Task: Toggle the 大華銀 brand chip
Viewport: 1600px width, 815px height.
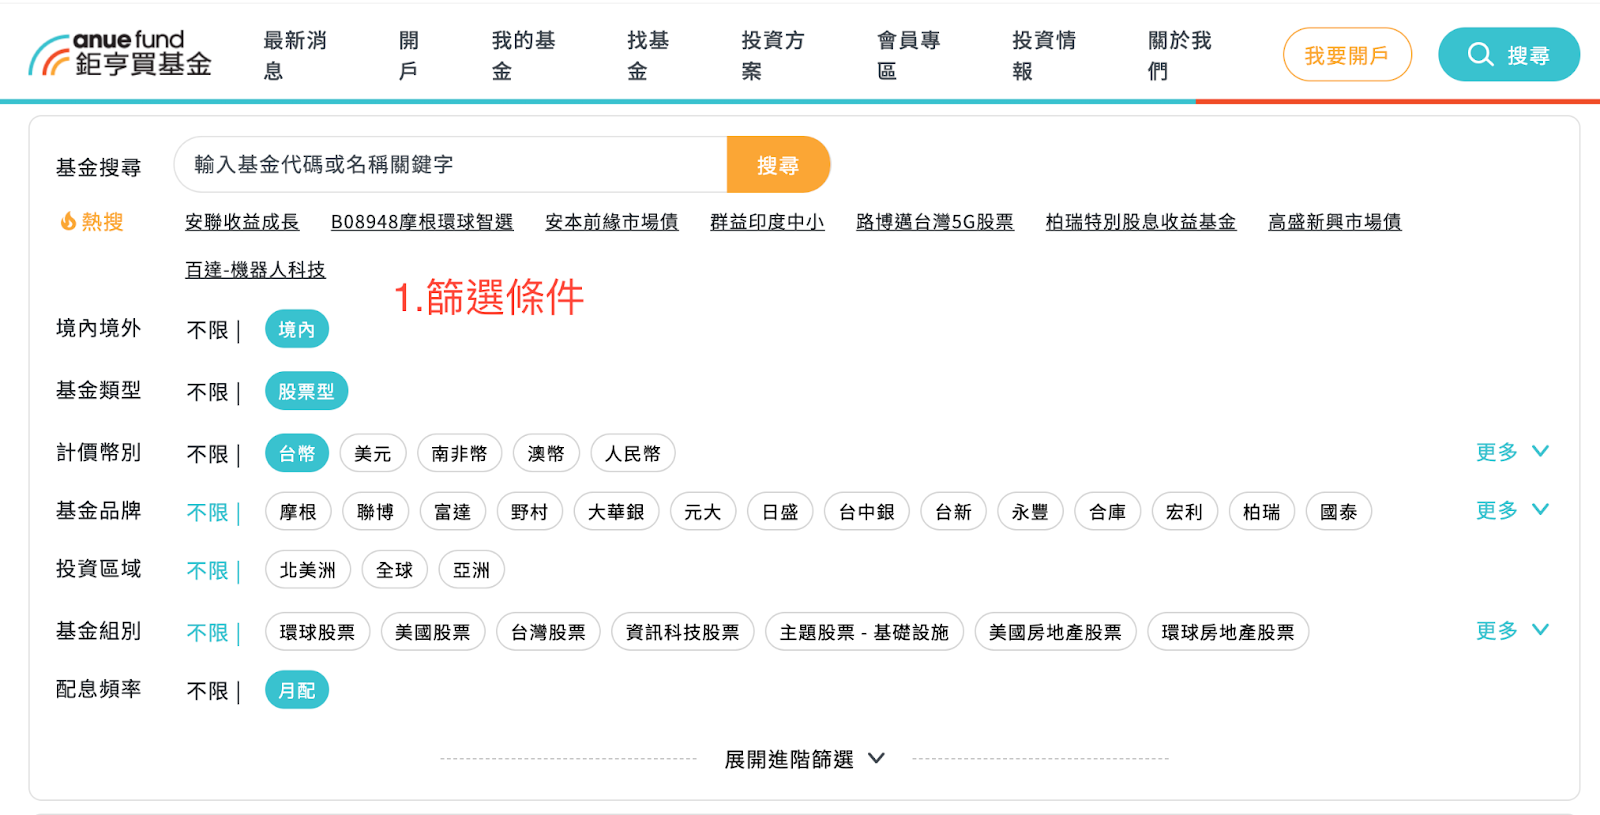Action: point(616,511)
